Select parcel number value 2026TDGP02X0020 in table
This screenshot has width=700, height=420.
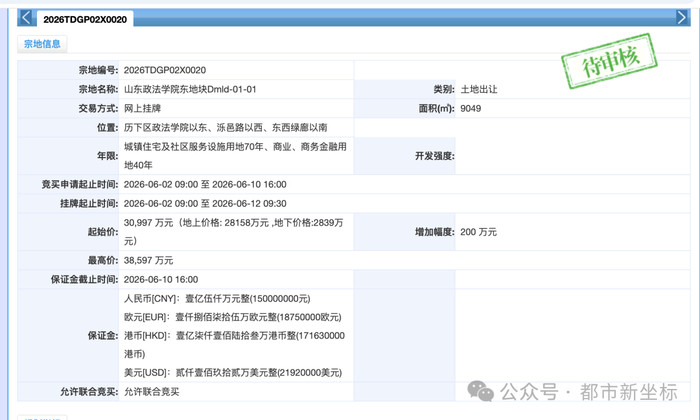click(x=165, y=70)
